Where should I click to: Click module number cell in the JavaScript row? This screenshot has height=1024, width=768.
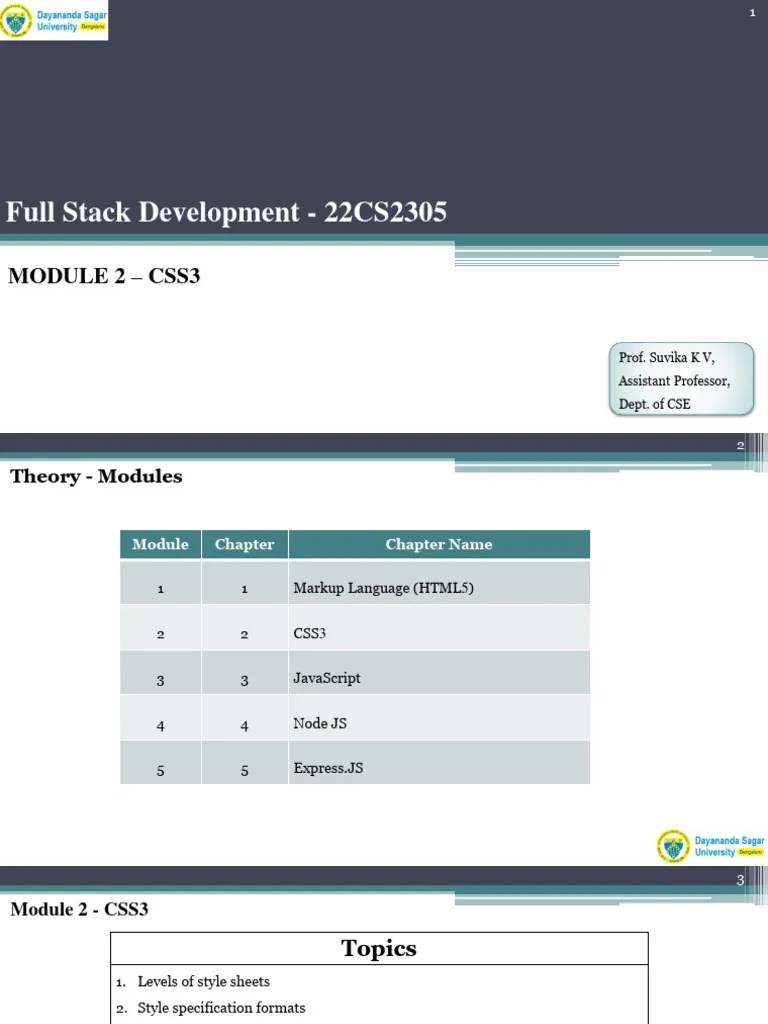[161, 673]
